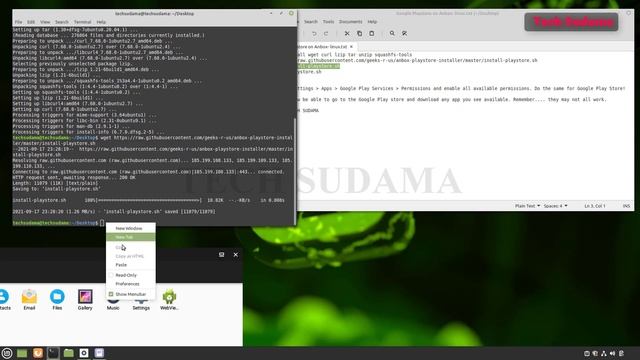Toggle the Show Menubar checkbox in the context menu

111,294
